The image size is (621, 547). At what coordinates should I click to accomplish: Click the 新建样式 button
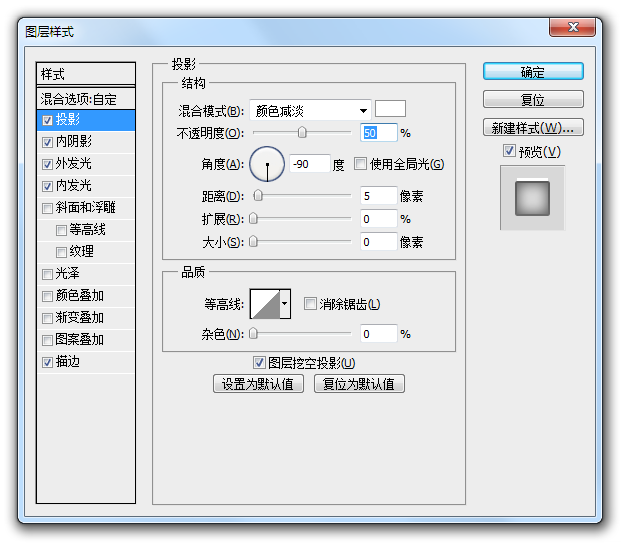532,128
